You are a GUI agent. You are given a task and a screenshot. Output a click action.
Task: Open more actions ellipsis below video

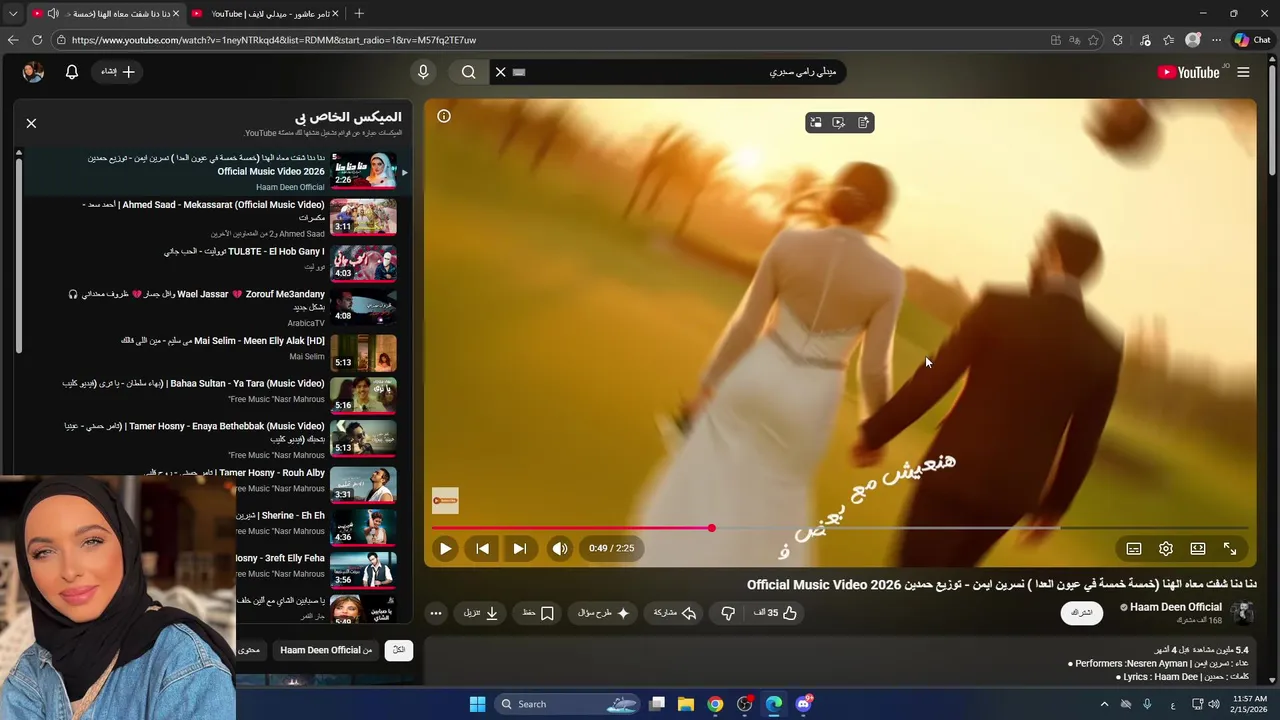436,613
